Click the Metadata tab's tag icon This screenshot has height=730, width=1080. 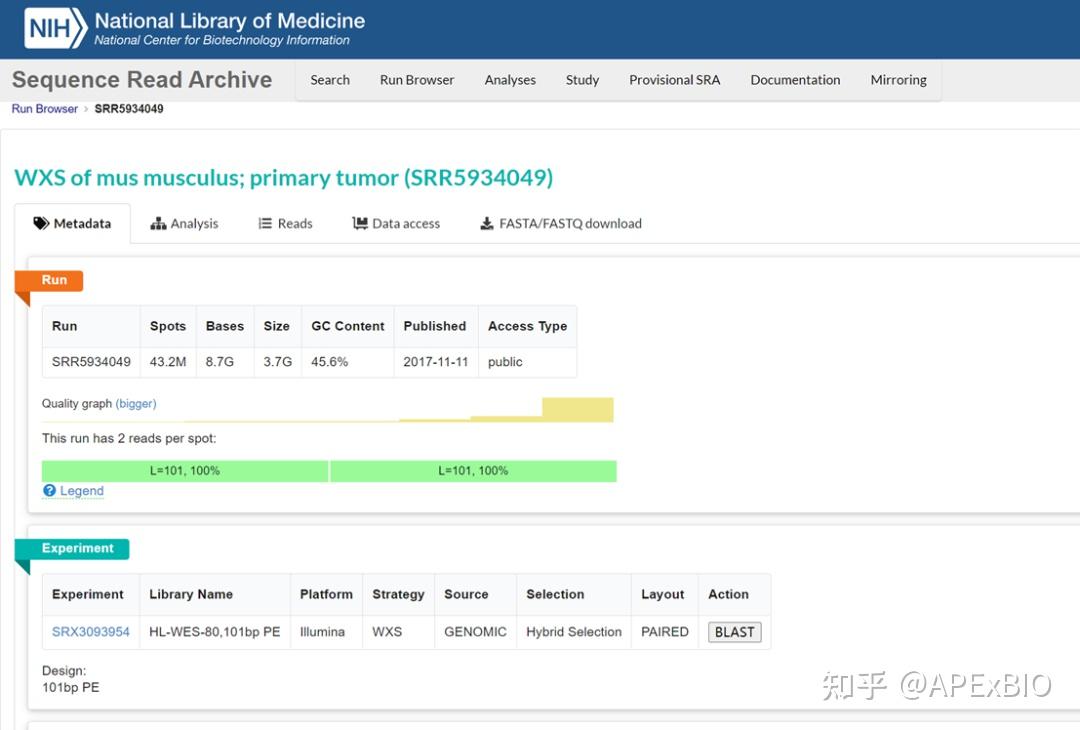coord(41,223)
